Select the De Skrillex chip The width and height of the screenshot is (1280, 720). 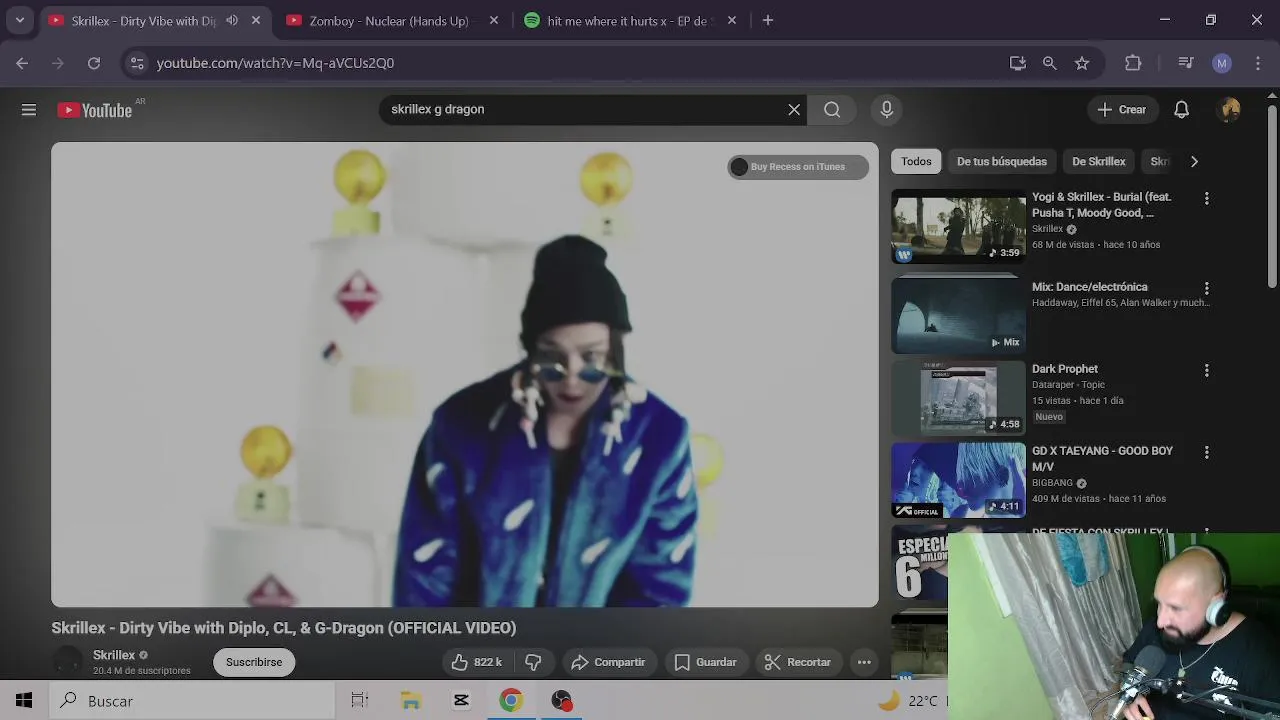coord(1098,161)
